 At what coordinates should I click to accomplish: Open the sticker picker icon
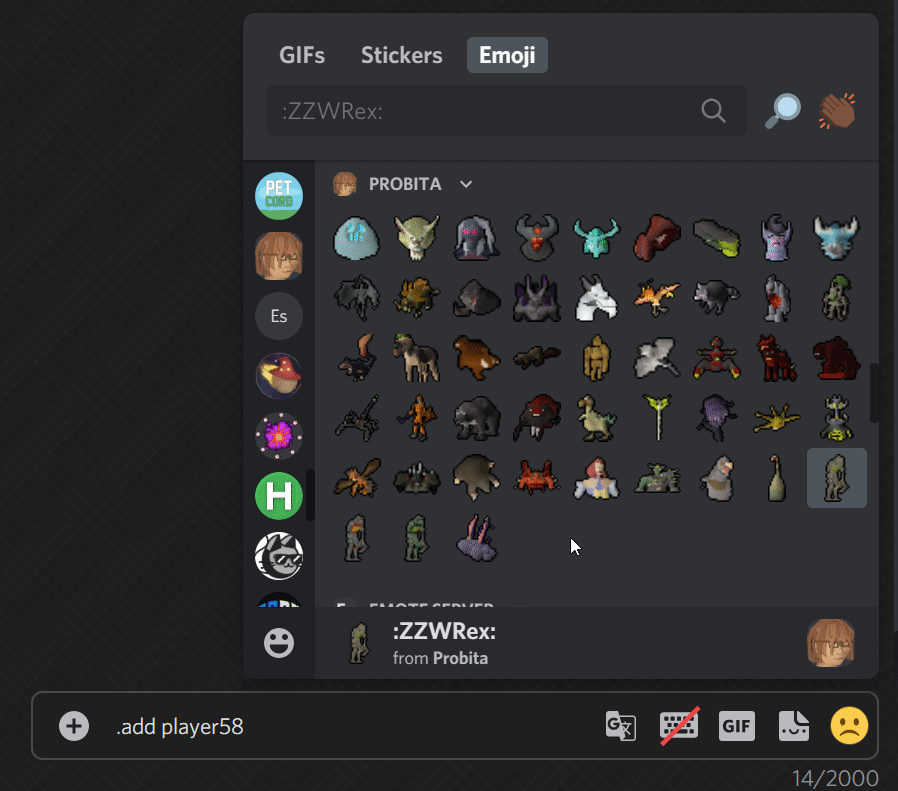(794, 726)
